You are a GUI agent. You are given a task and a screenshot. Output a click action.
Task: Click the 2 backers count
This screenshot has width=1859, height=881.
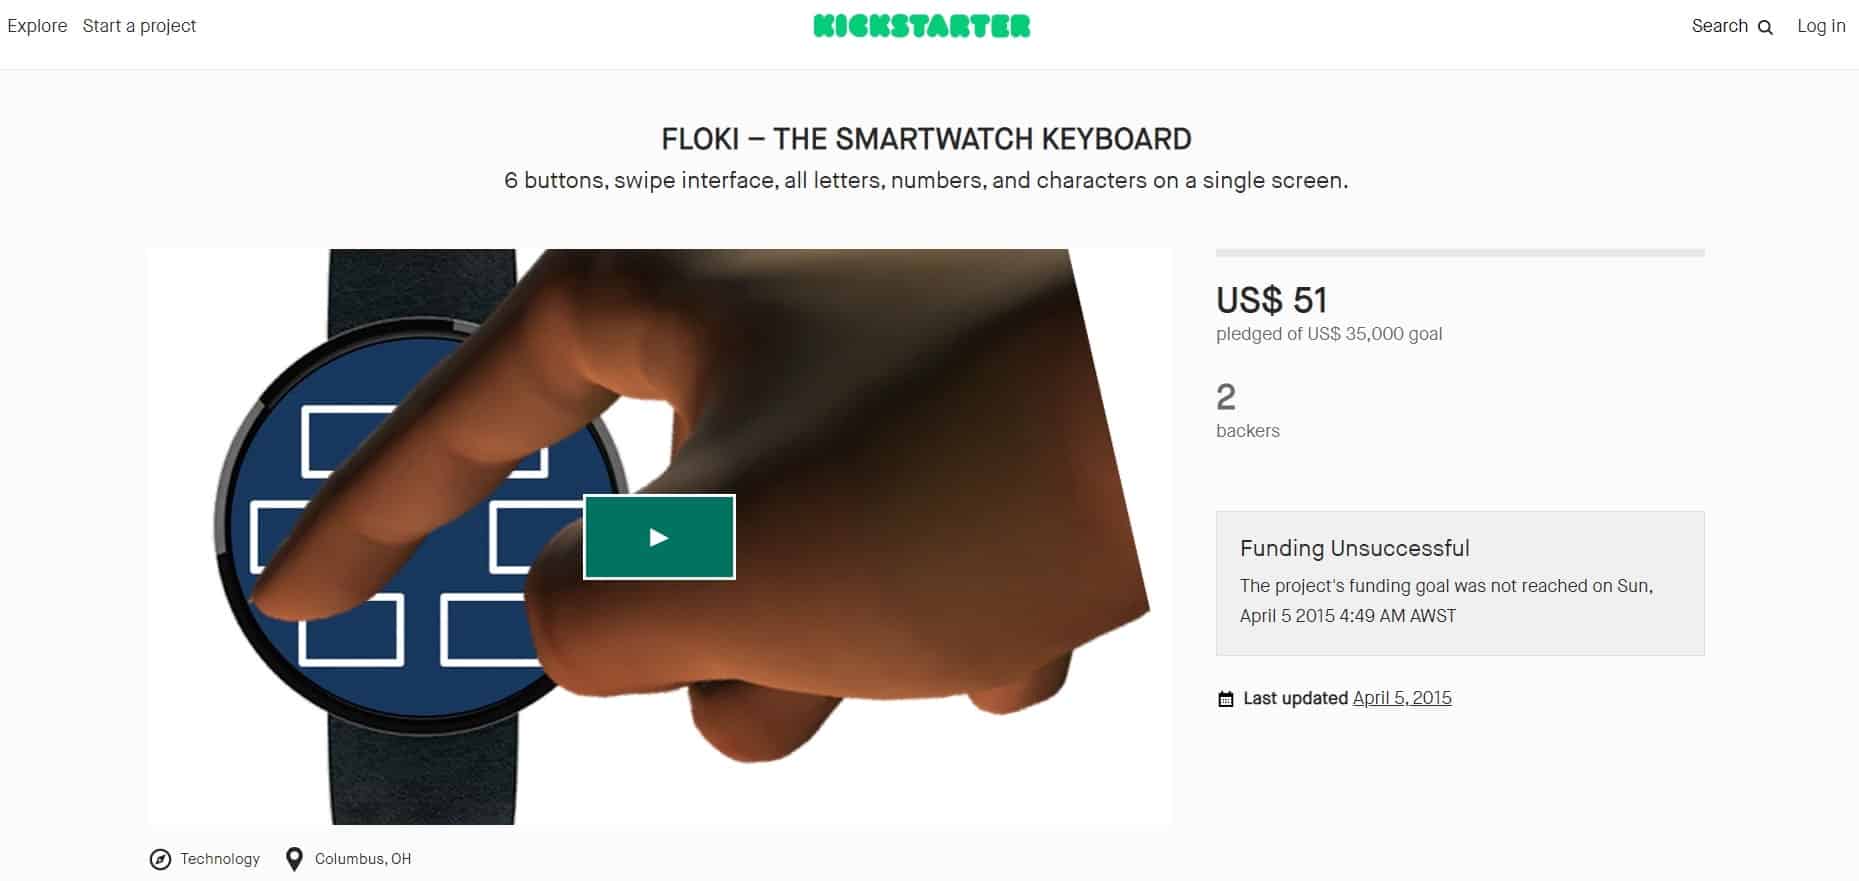point(1226,397)
